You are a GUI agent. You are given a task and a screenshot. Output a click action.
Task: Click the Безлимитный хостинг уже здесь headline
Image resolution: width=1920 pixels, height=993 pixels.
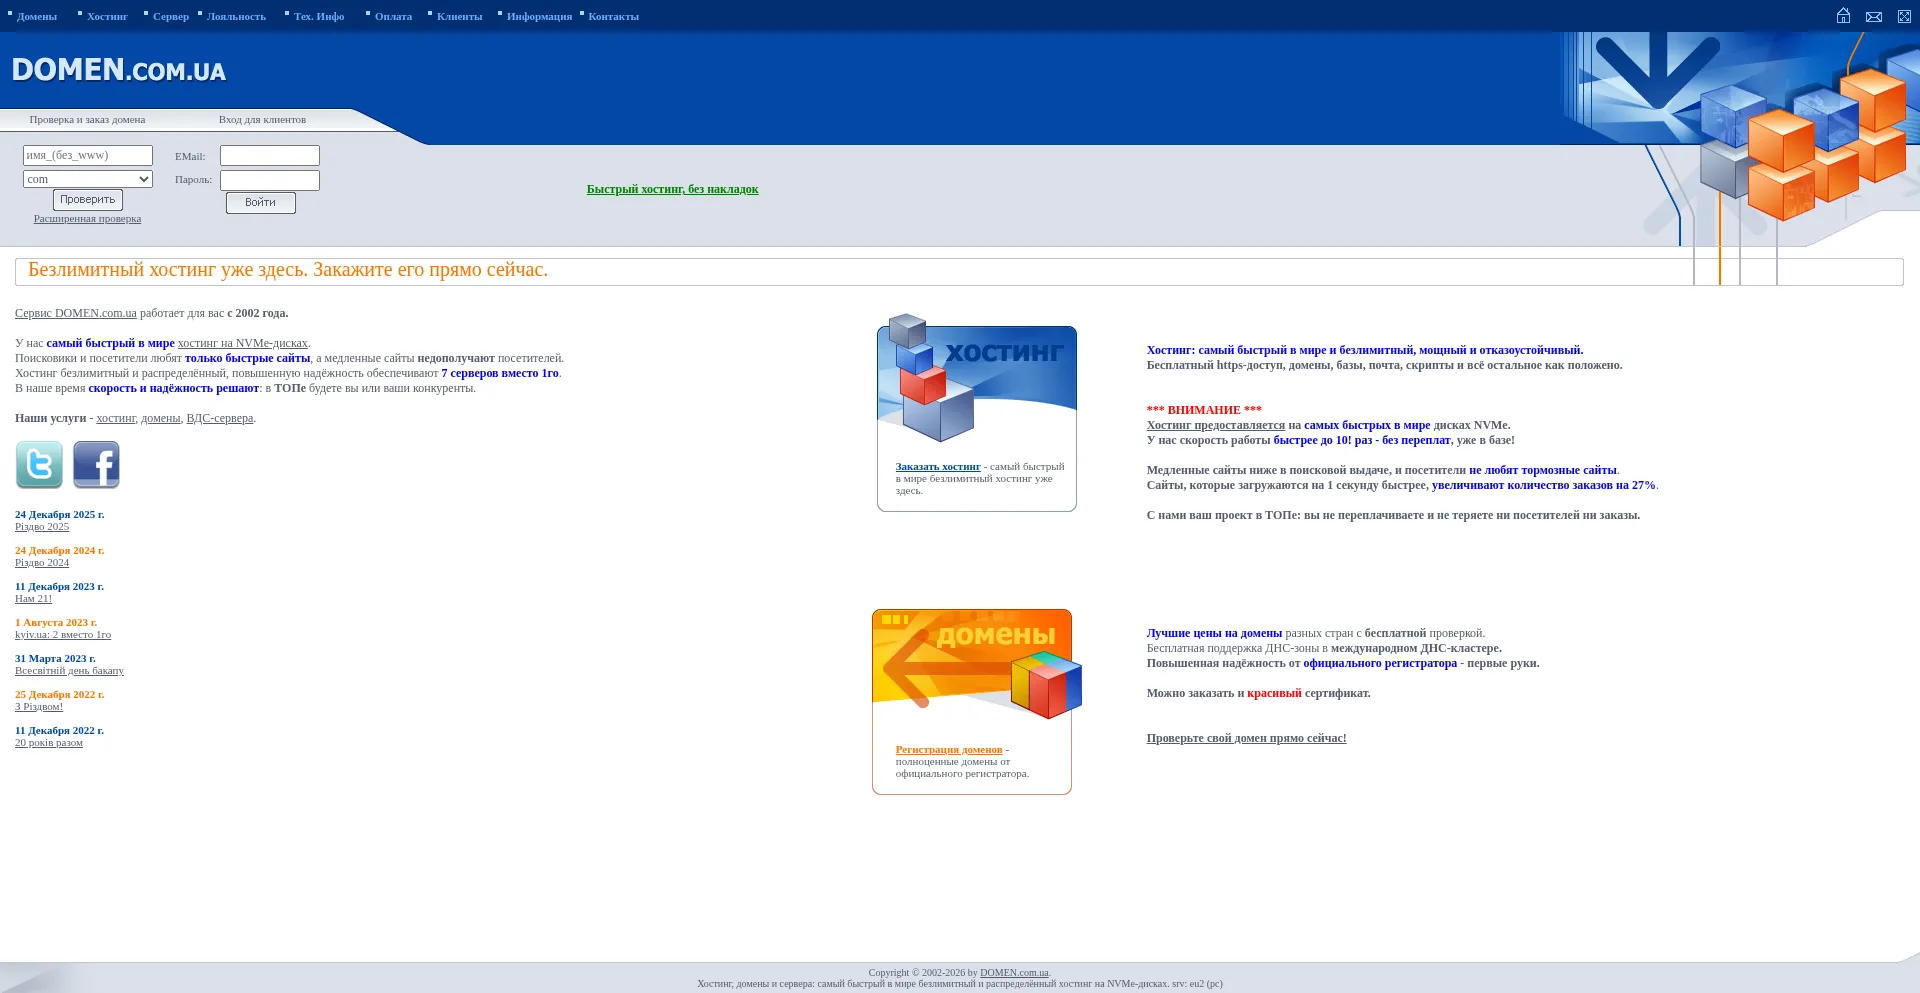pos(288,270)
